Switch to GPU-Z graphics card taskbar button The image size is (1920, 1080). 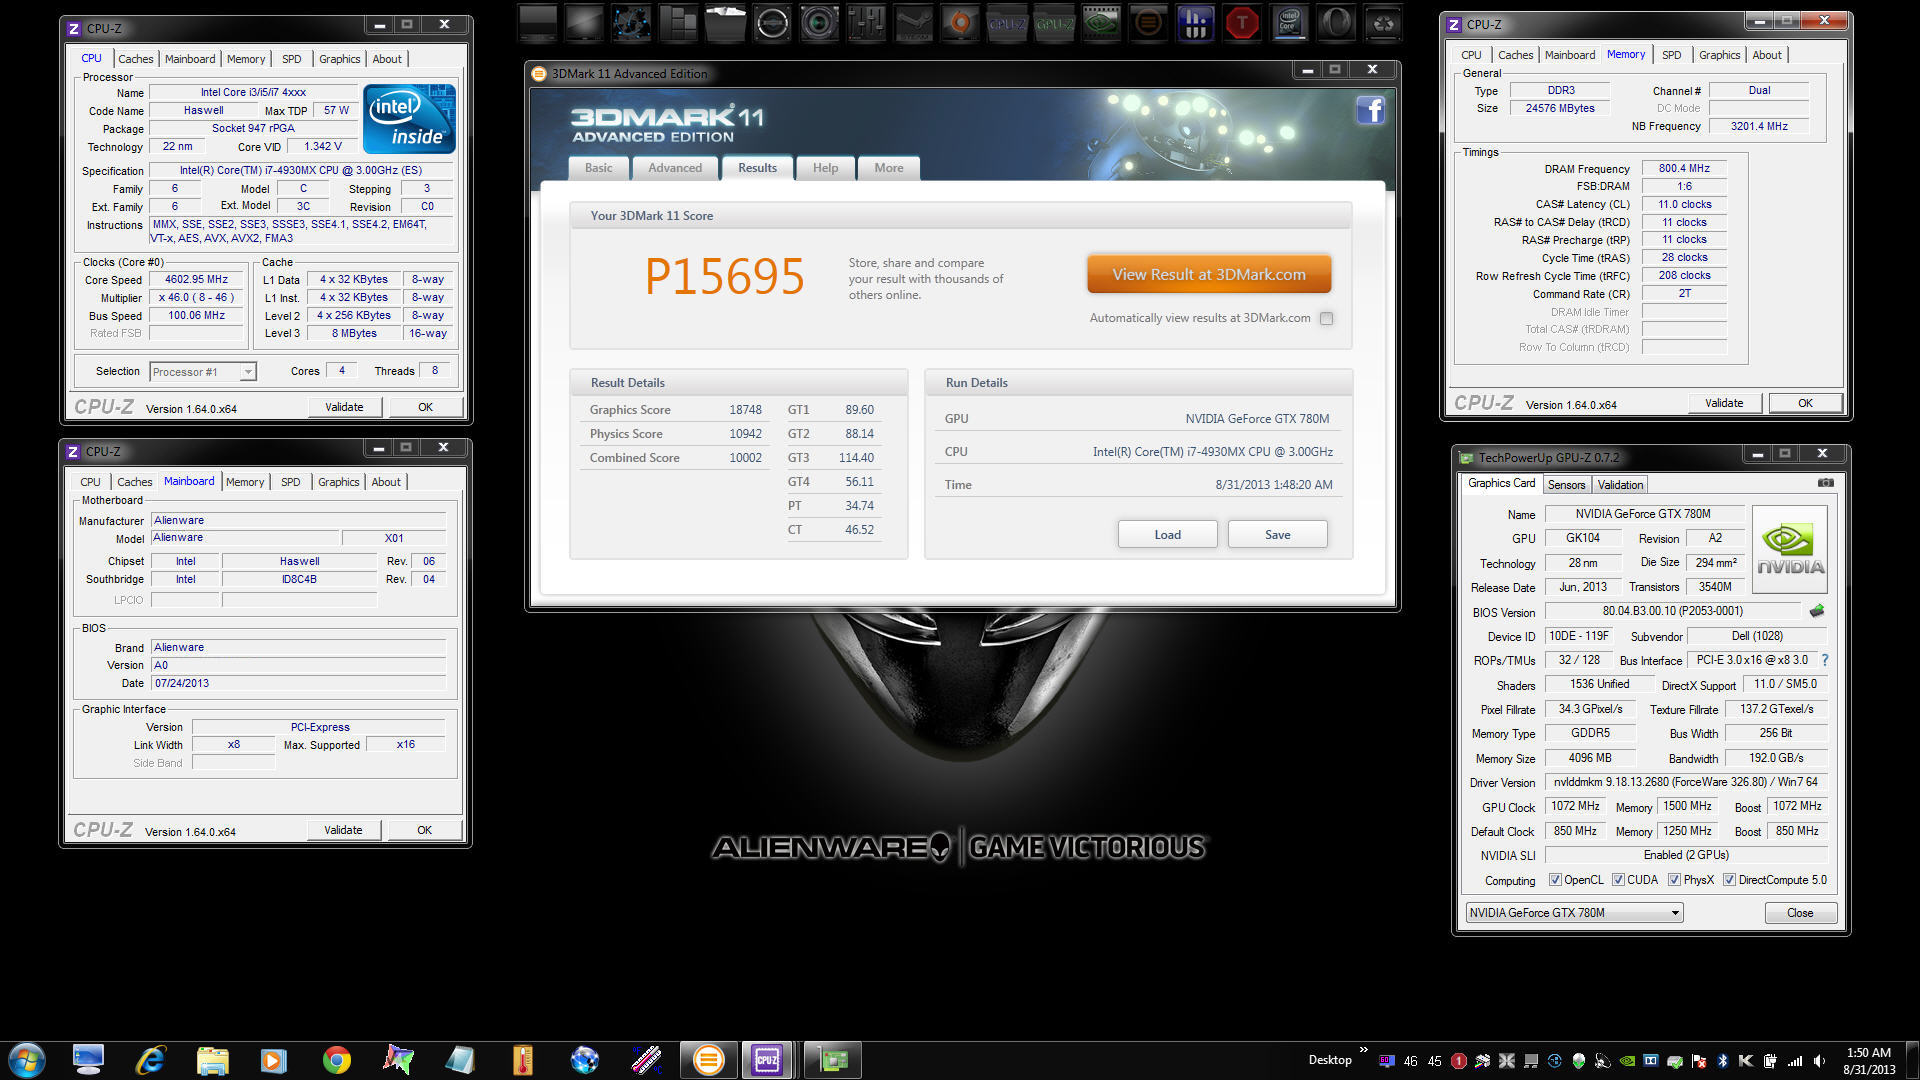click(833, 1060)
